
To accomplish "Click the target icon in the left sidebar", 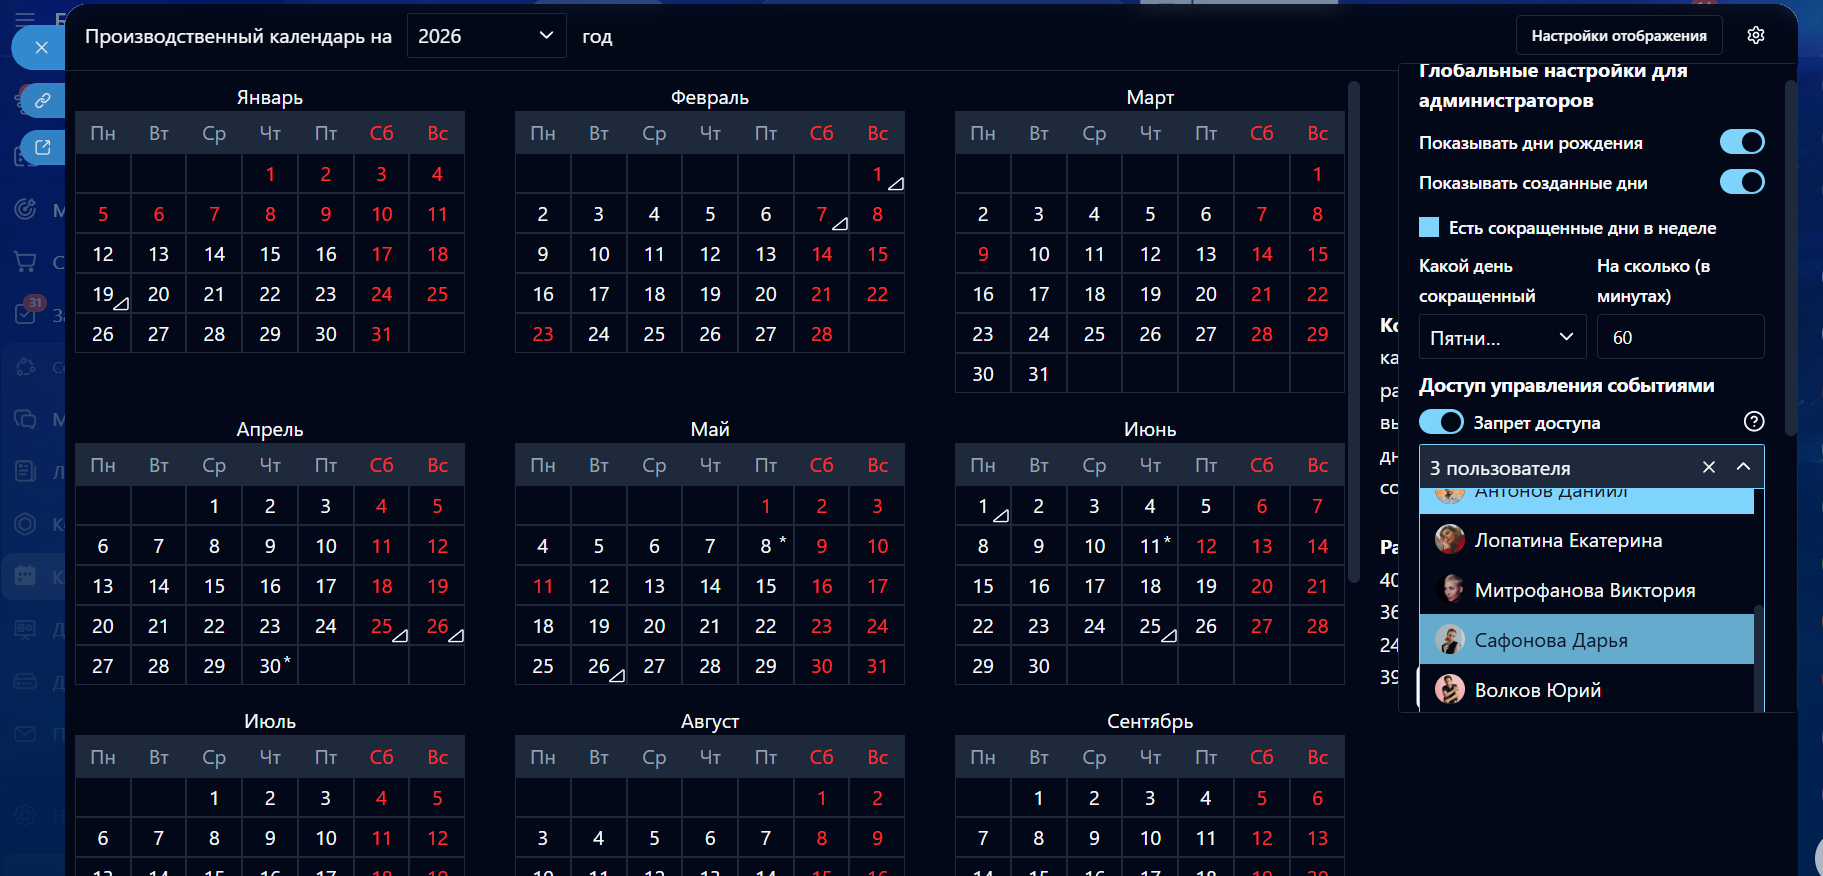I will click(25, 209).
